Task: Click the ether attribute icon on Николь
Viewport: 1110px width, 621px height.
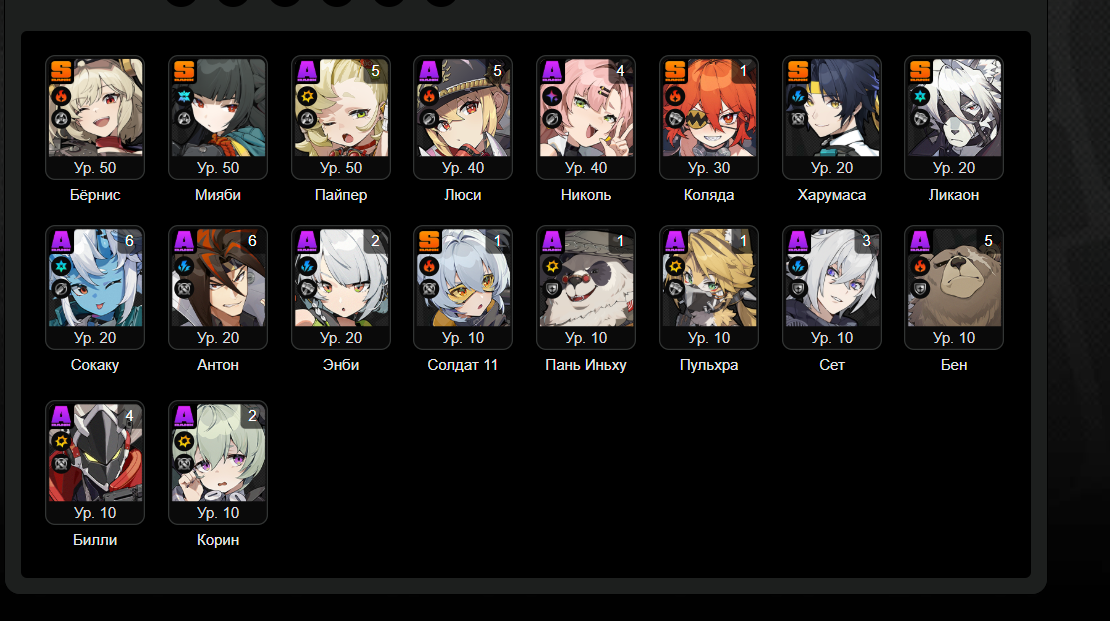Action: coord(552,96)
